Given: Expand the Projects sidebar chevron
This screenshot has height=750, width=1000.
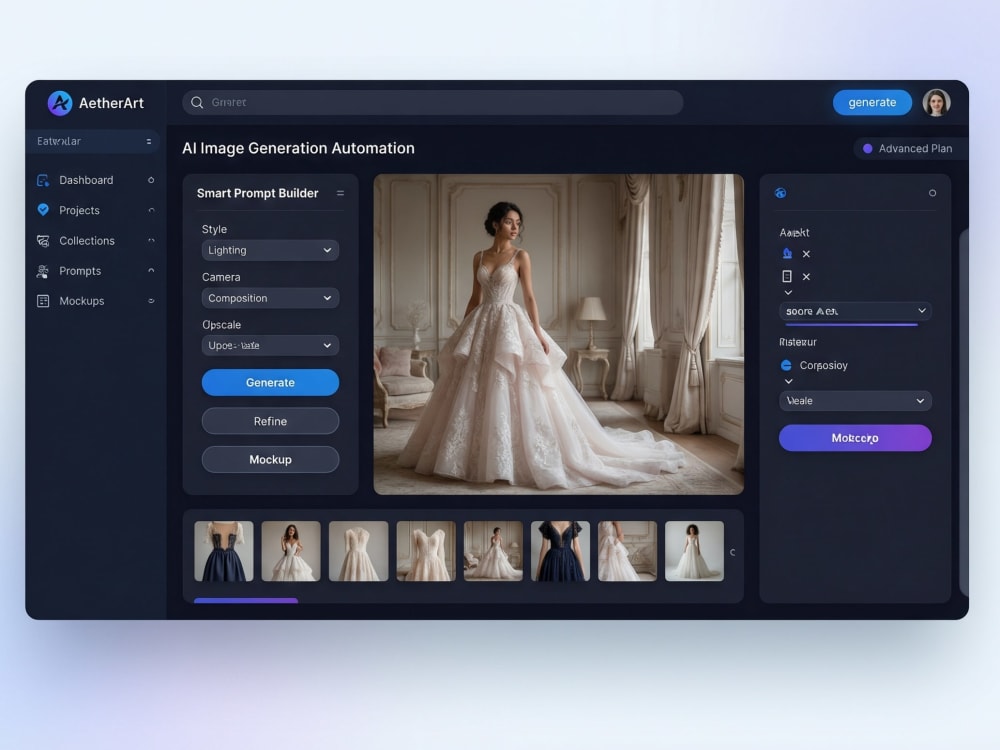Looking at the screenshot, I should 151,210.
